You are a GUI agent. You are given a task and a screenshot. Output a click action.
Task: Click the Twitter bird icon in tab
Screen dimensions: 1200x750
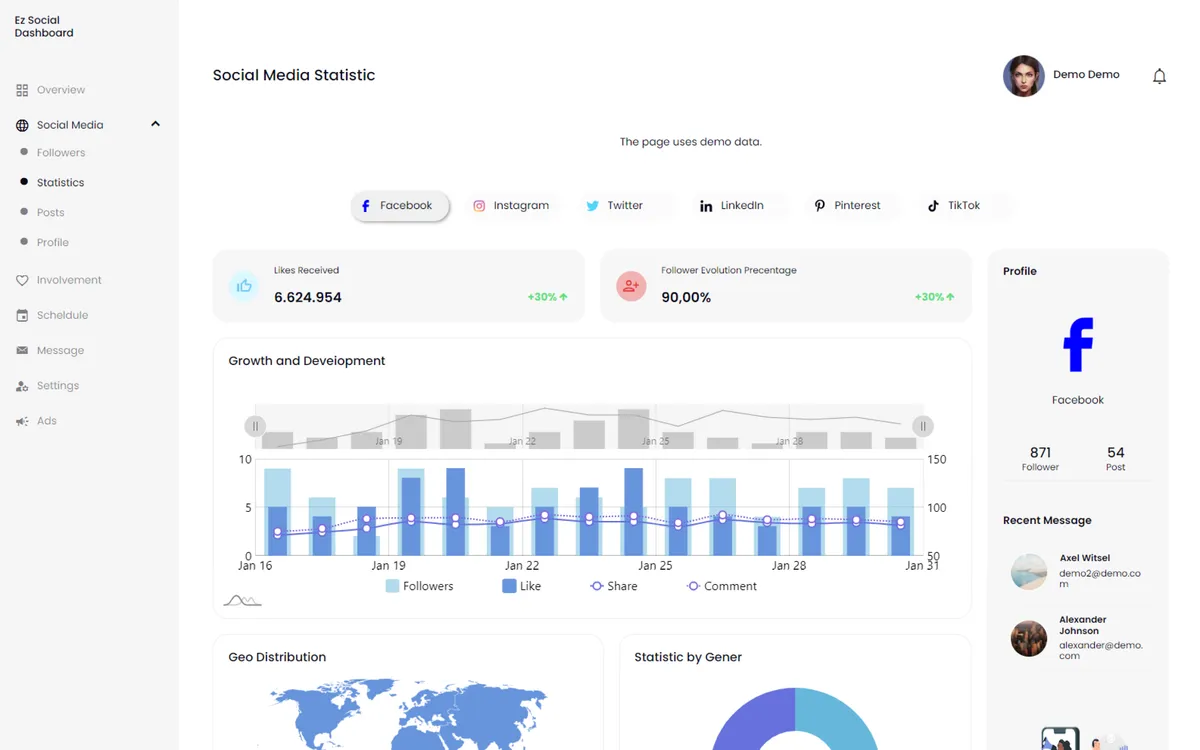(592, 206)
